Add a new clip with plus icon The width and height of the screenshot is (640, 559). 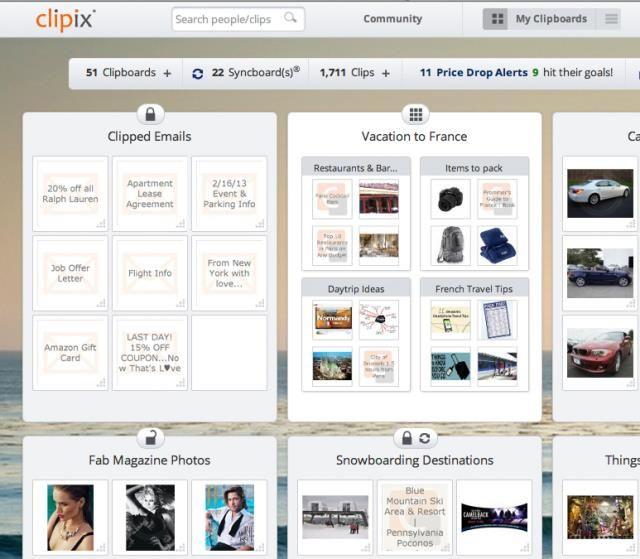coord(386,73)
